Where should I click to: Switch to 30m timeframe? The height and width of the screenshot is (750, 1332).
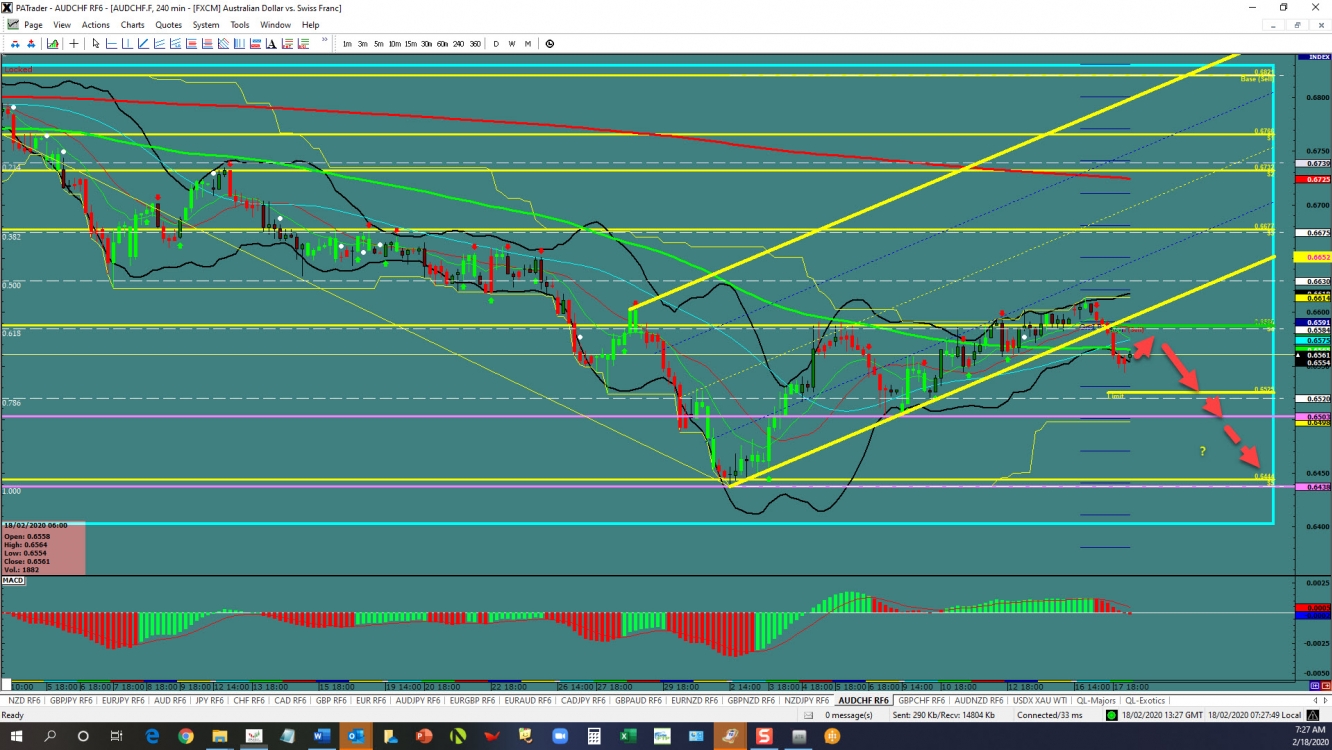coord(426,44)
